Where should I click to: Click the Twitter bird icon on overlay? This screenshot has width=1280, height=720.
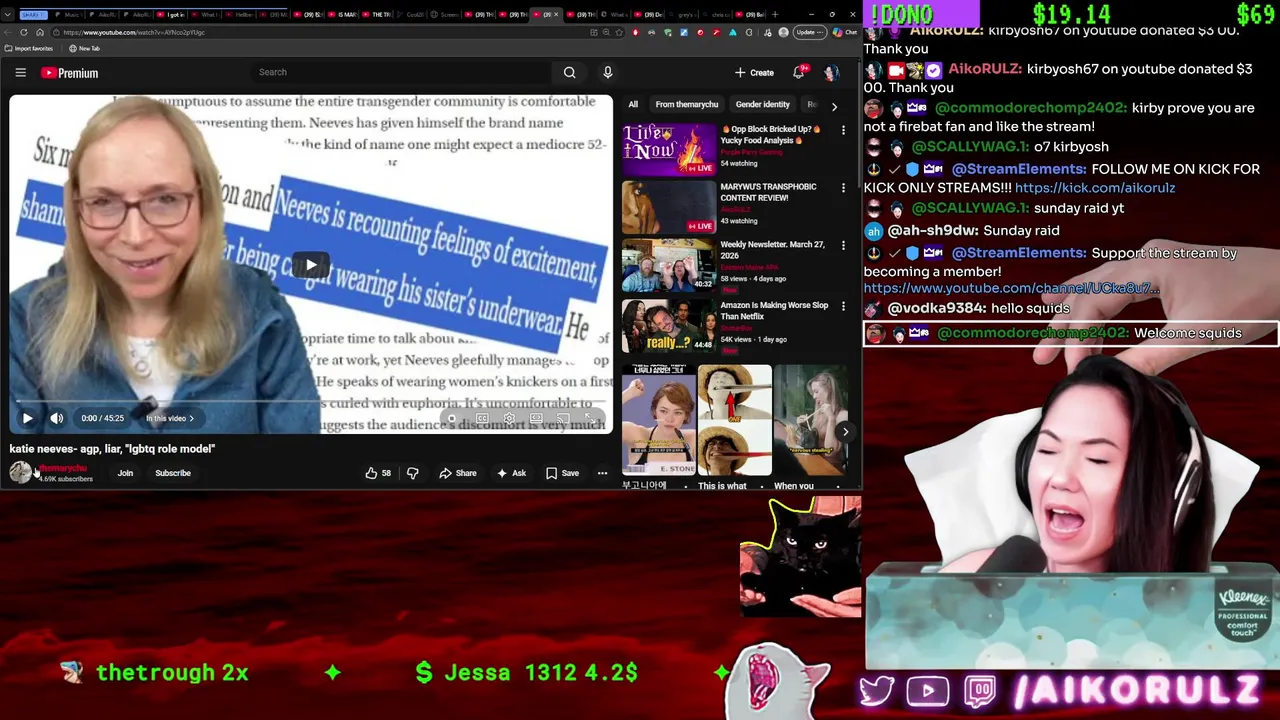pyautogui.click(x=877, y=691)
